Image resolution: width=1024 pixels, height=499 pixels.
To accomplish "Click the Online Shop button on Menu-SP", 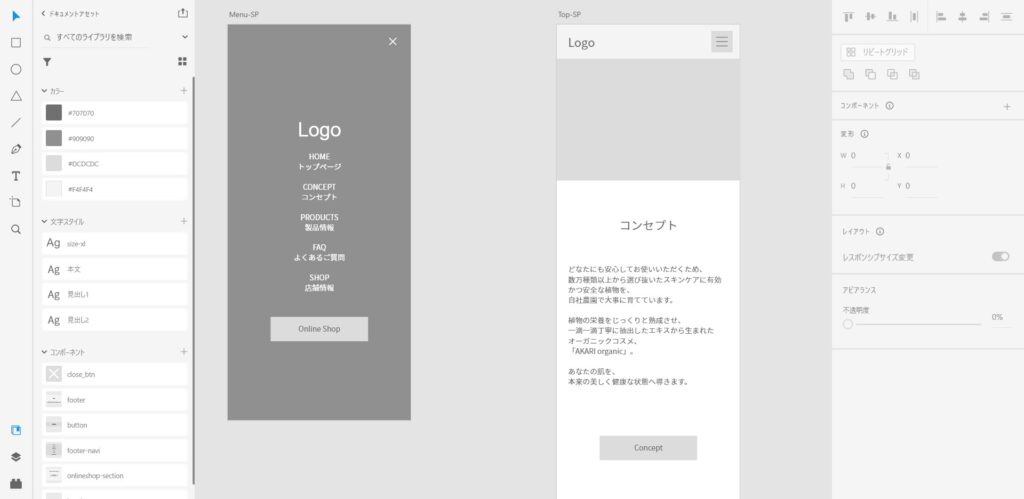I will 319,329.
